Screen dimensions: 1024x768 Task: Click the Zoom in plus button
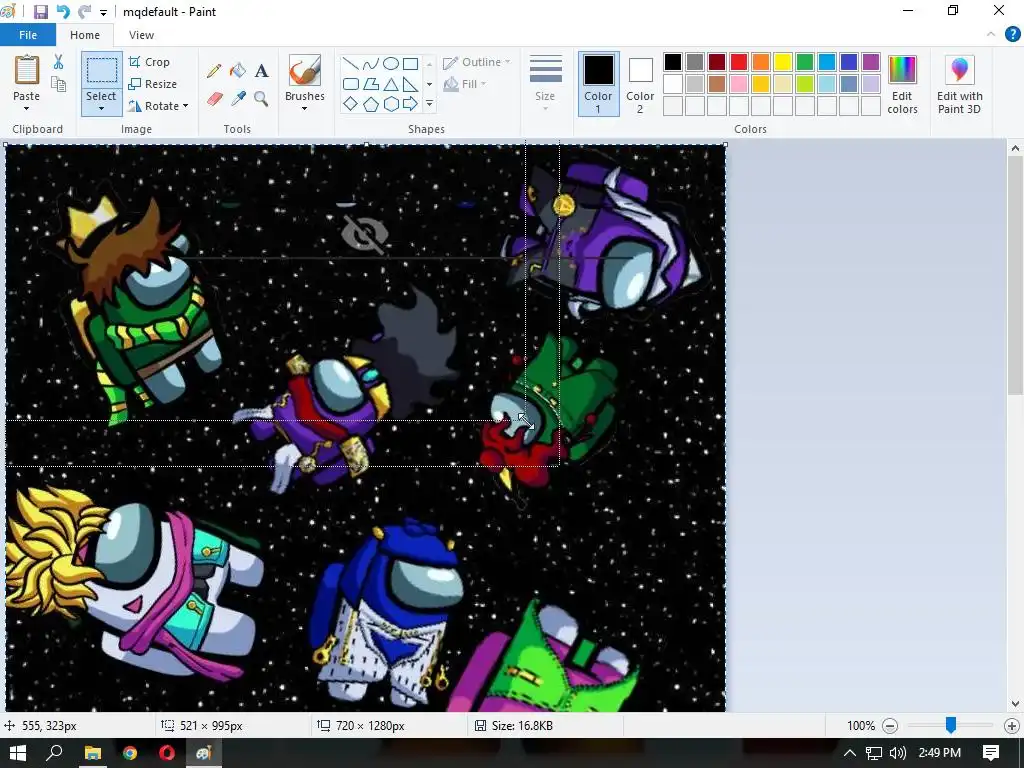[1012, 726]
